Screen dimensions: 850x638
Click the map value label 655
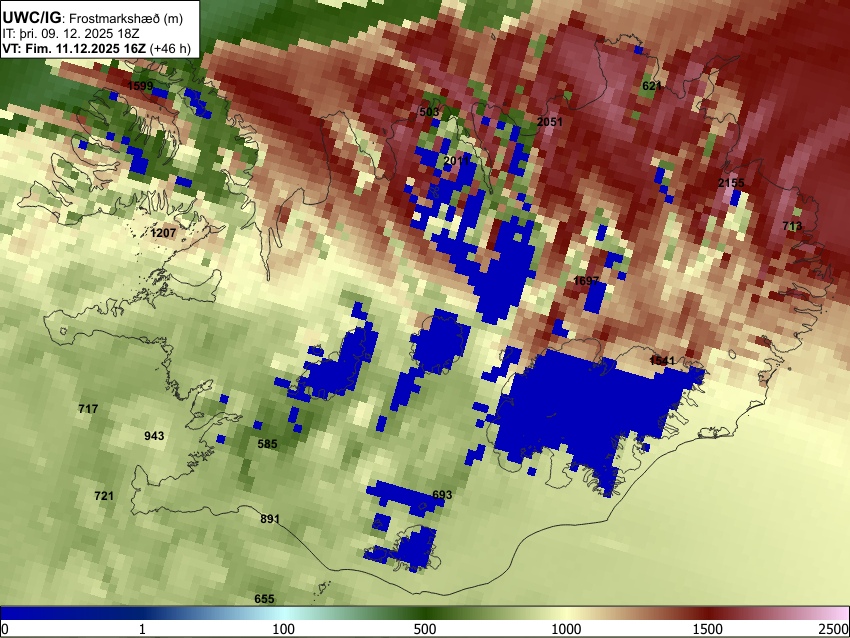coord(264,598)
